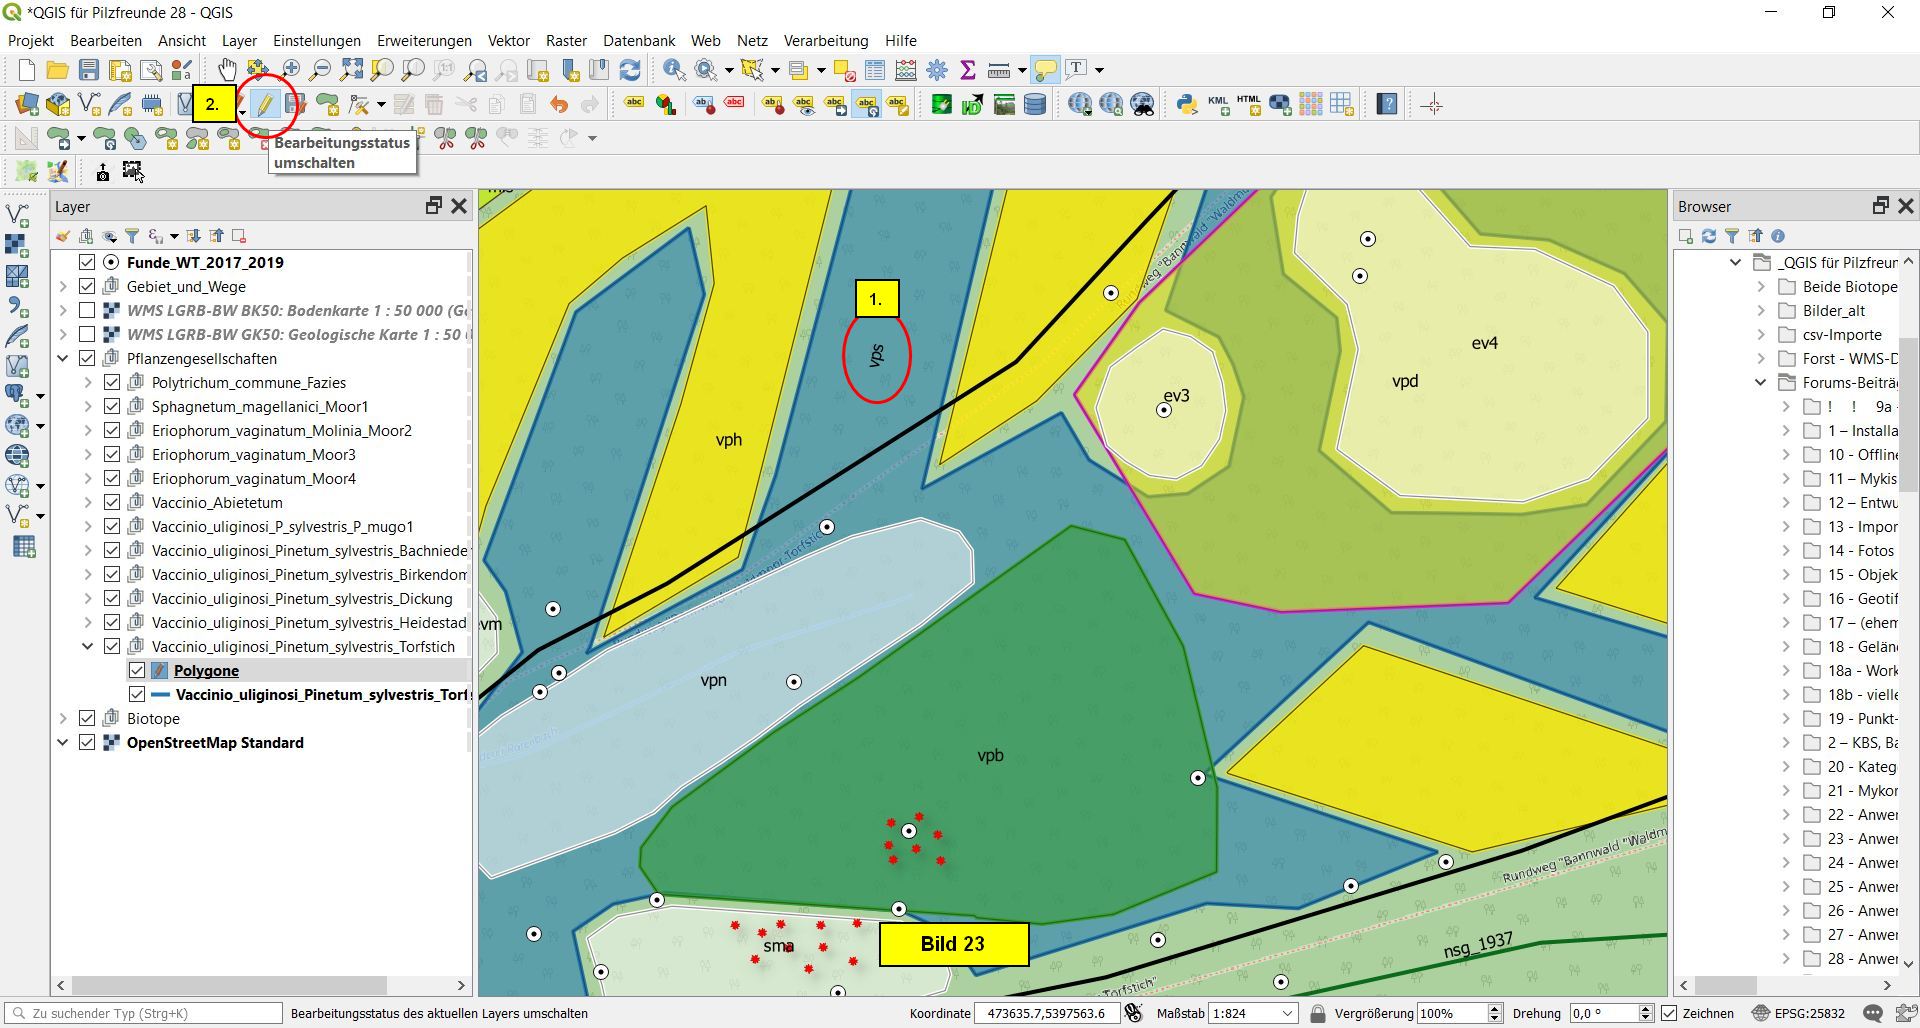The width and height of the screenshot is (1920, 1028).
Task: Open the Vektor menu
Action: click(508, 41)
